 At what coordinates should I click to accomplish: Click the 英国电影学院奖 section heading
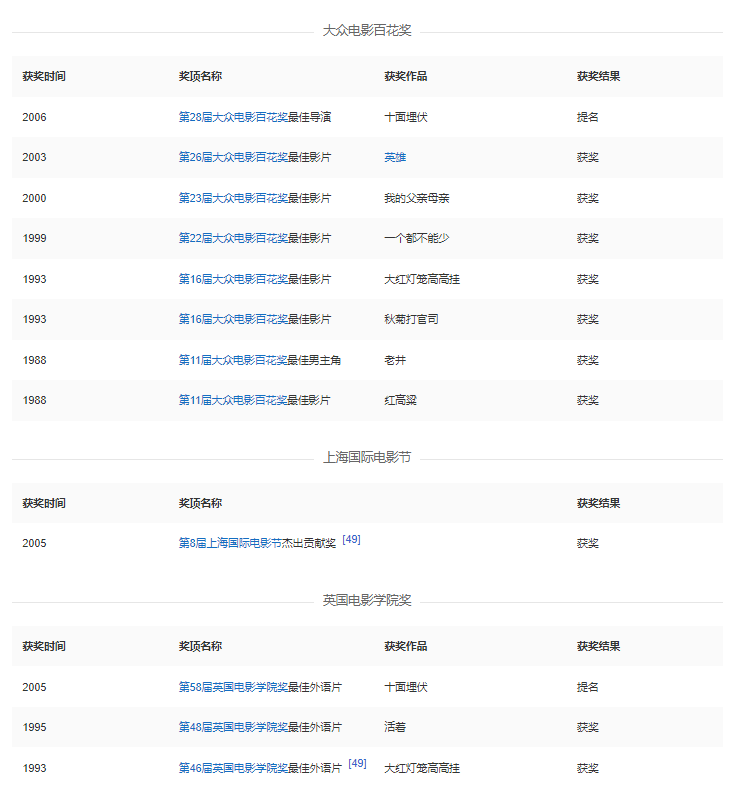click(367, 601)
